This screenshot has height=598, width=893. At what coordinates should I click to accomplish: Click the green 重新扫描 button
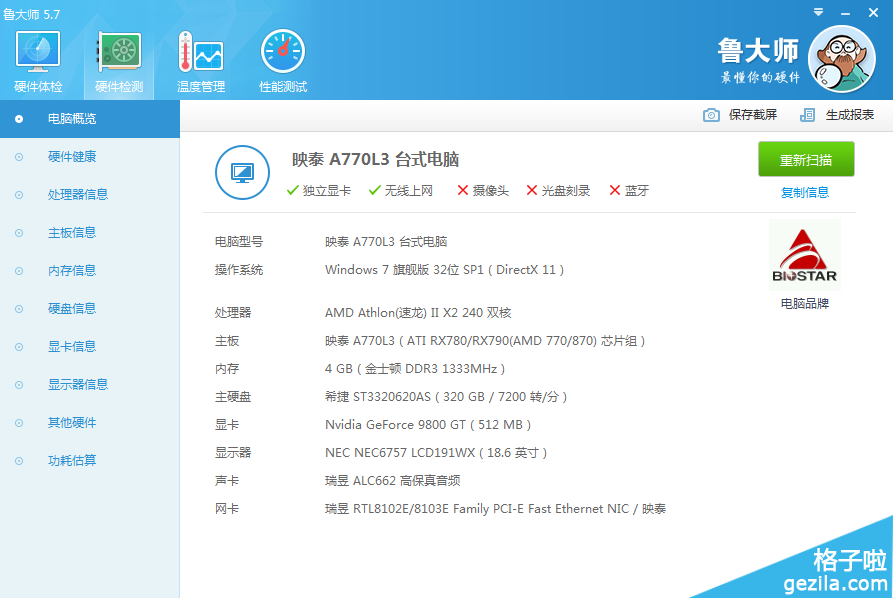coord(806,159)
